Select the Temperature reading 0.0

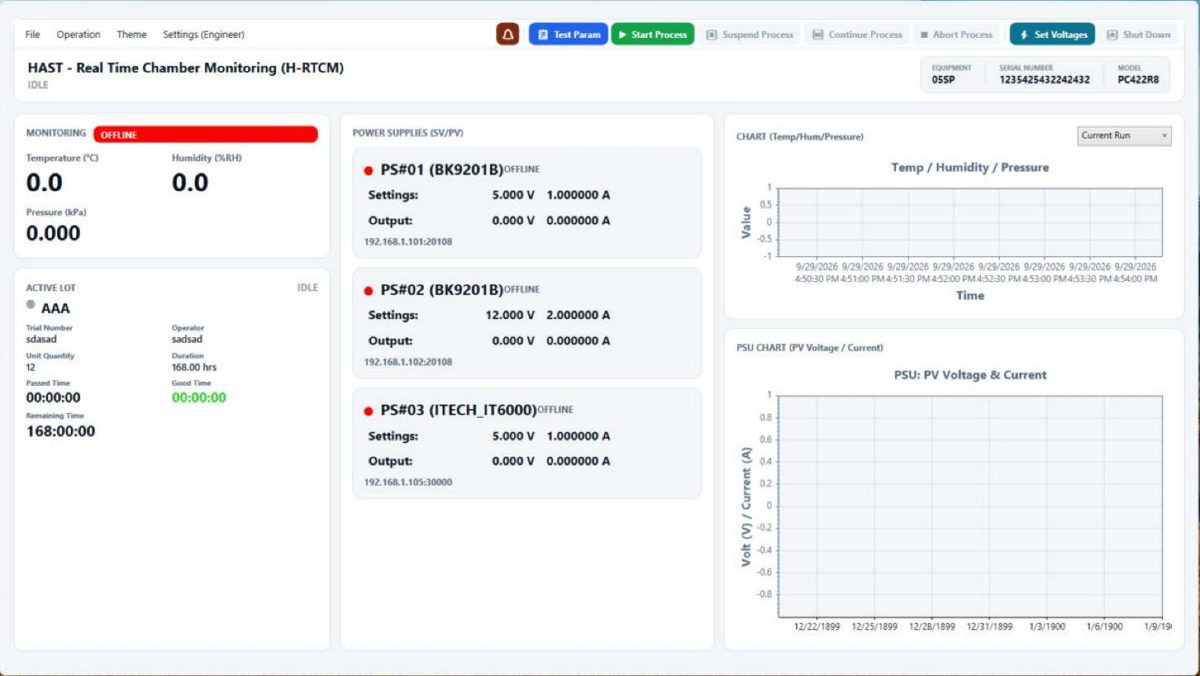[x=44, y=183]
